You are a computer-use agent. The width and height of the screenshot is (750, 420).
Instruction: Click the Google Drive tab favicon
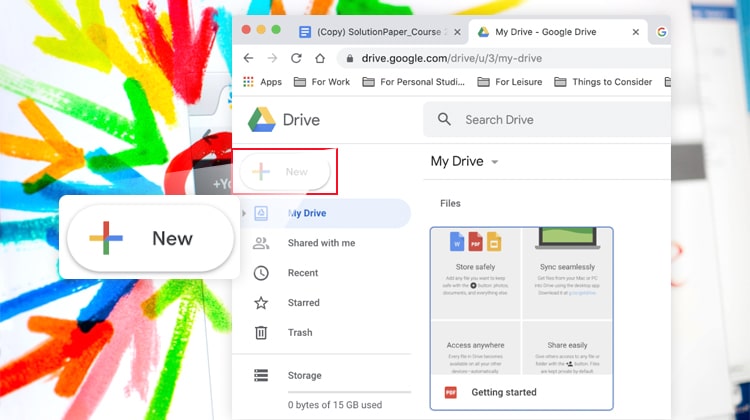(484, 32)
